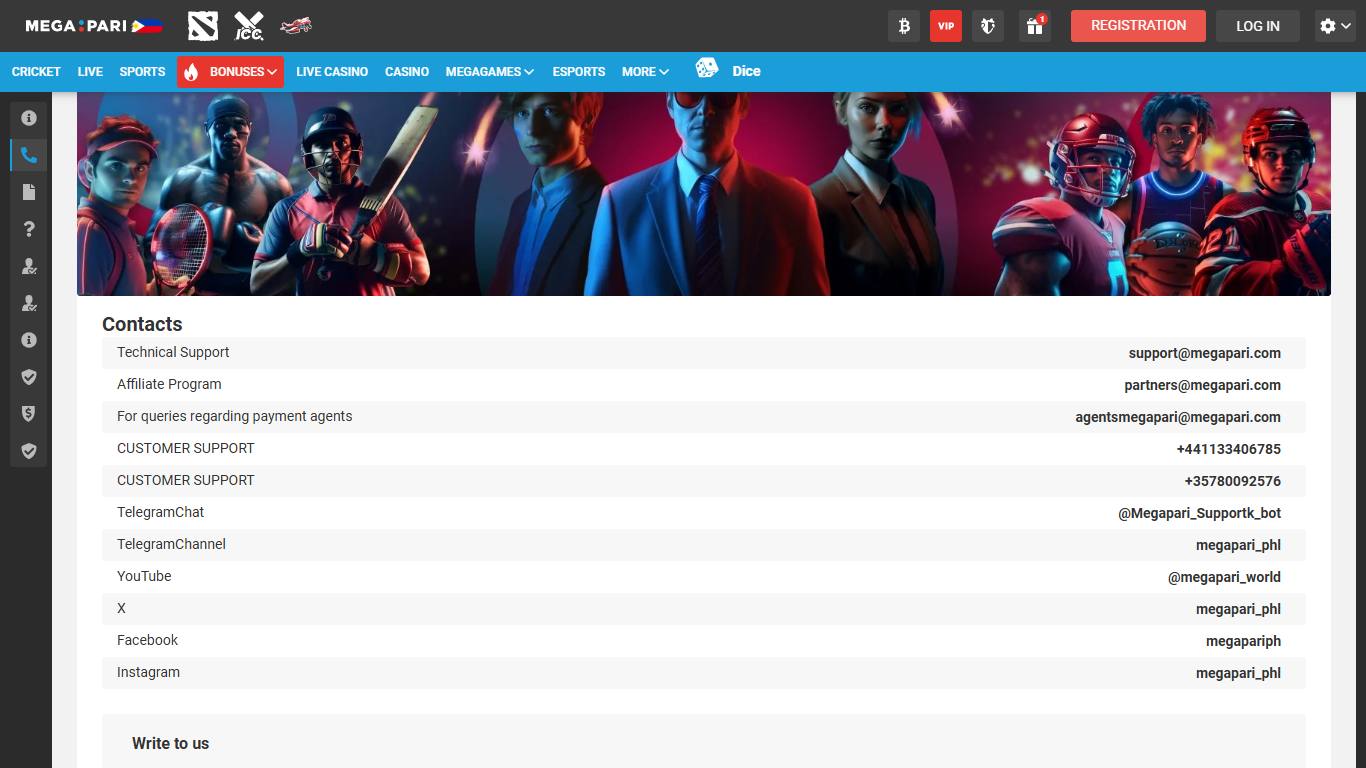
Task: Open megapariph Facebook link
Action: coord(1243,641)
